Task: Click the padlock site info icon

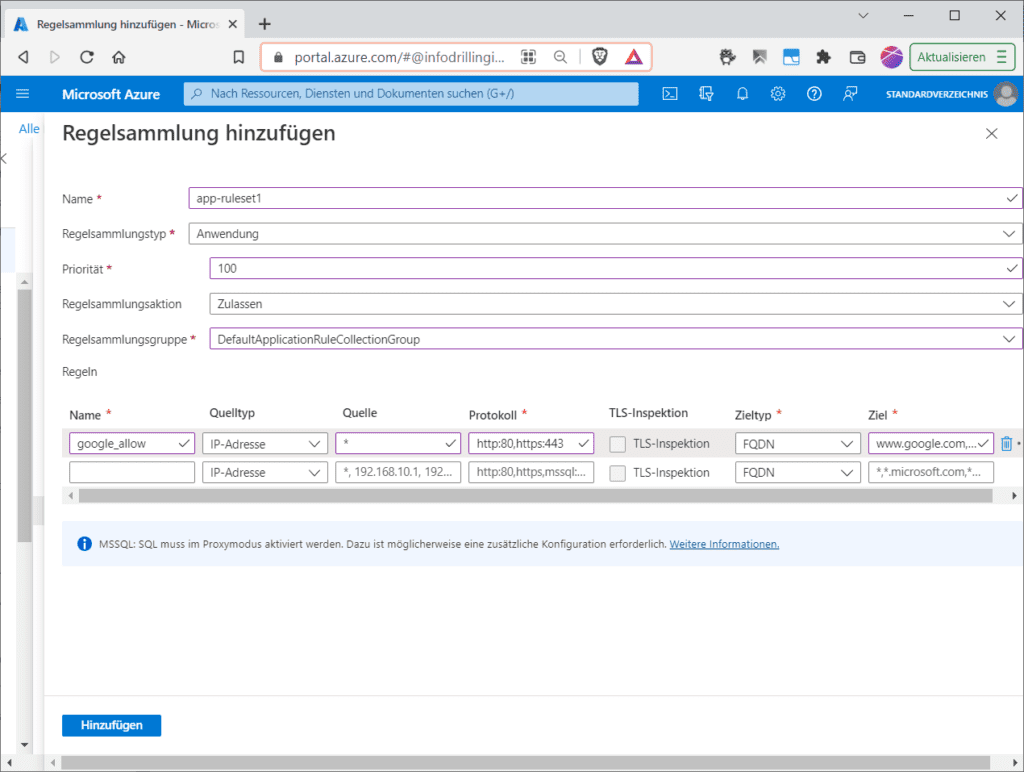Action: (278, 57)
